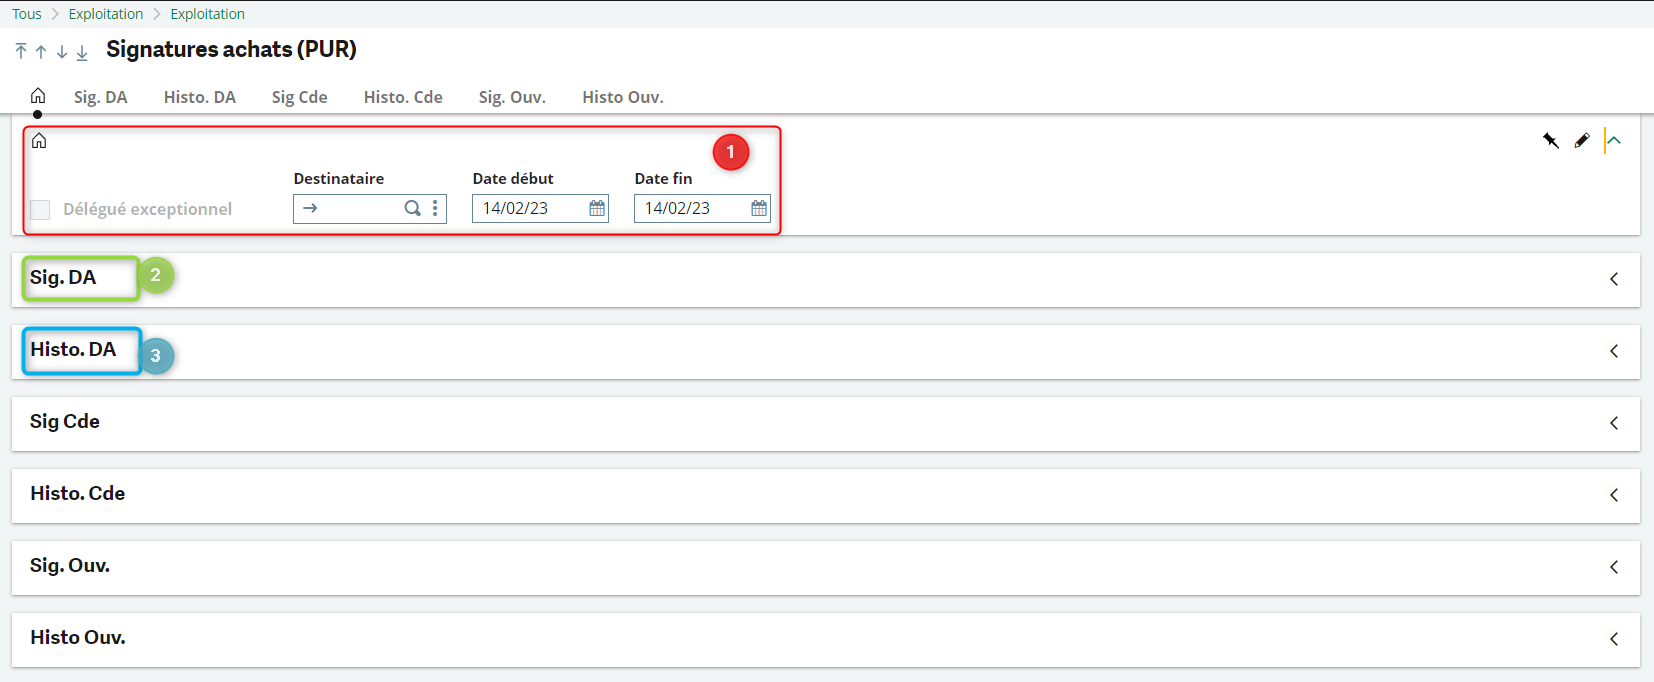Click the home icon in tab bar
This screenshot has width=1654, height=682.
pos(38,96)
